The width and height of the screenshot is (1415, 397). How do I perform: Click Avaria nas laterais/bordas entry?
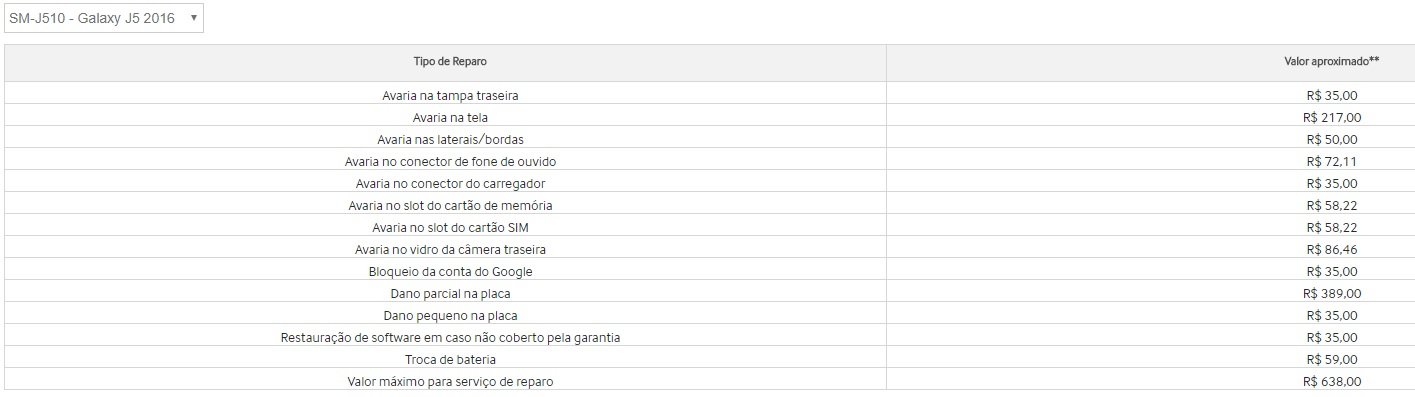pos(450,139)
